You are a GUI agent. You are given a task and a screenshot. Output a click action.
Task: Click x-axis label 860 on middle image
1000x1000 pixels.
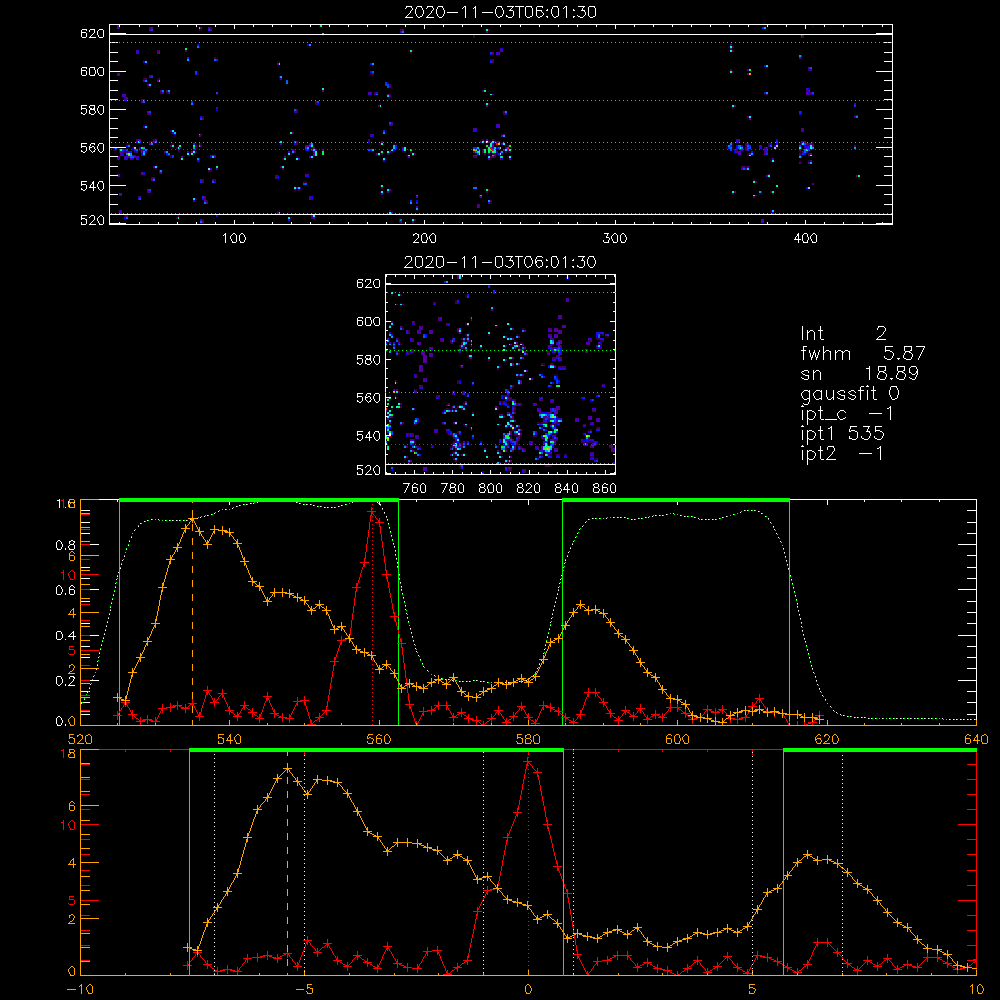tap(605, 489)
